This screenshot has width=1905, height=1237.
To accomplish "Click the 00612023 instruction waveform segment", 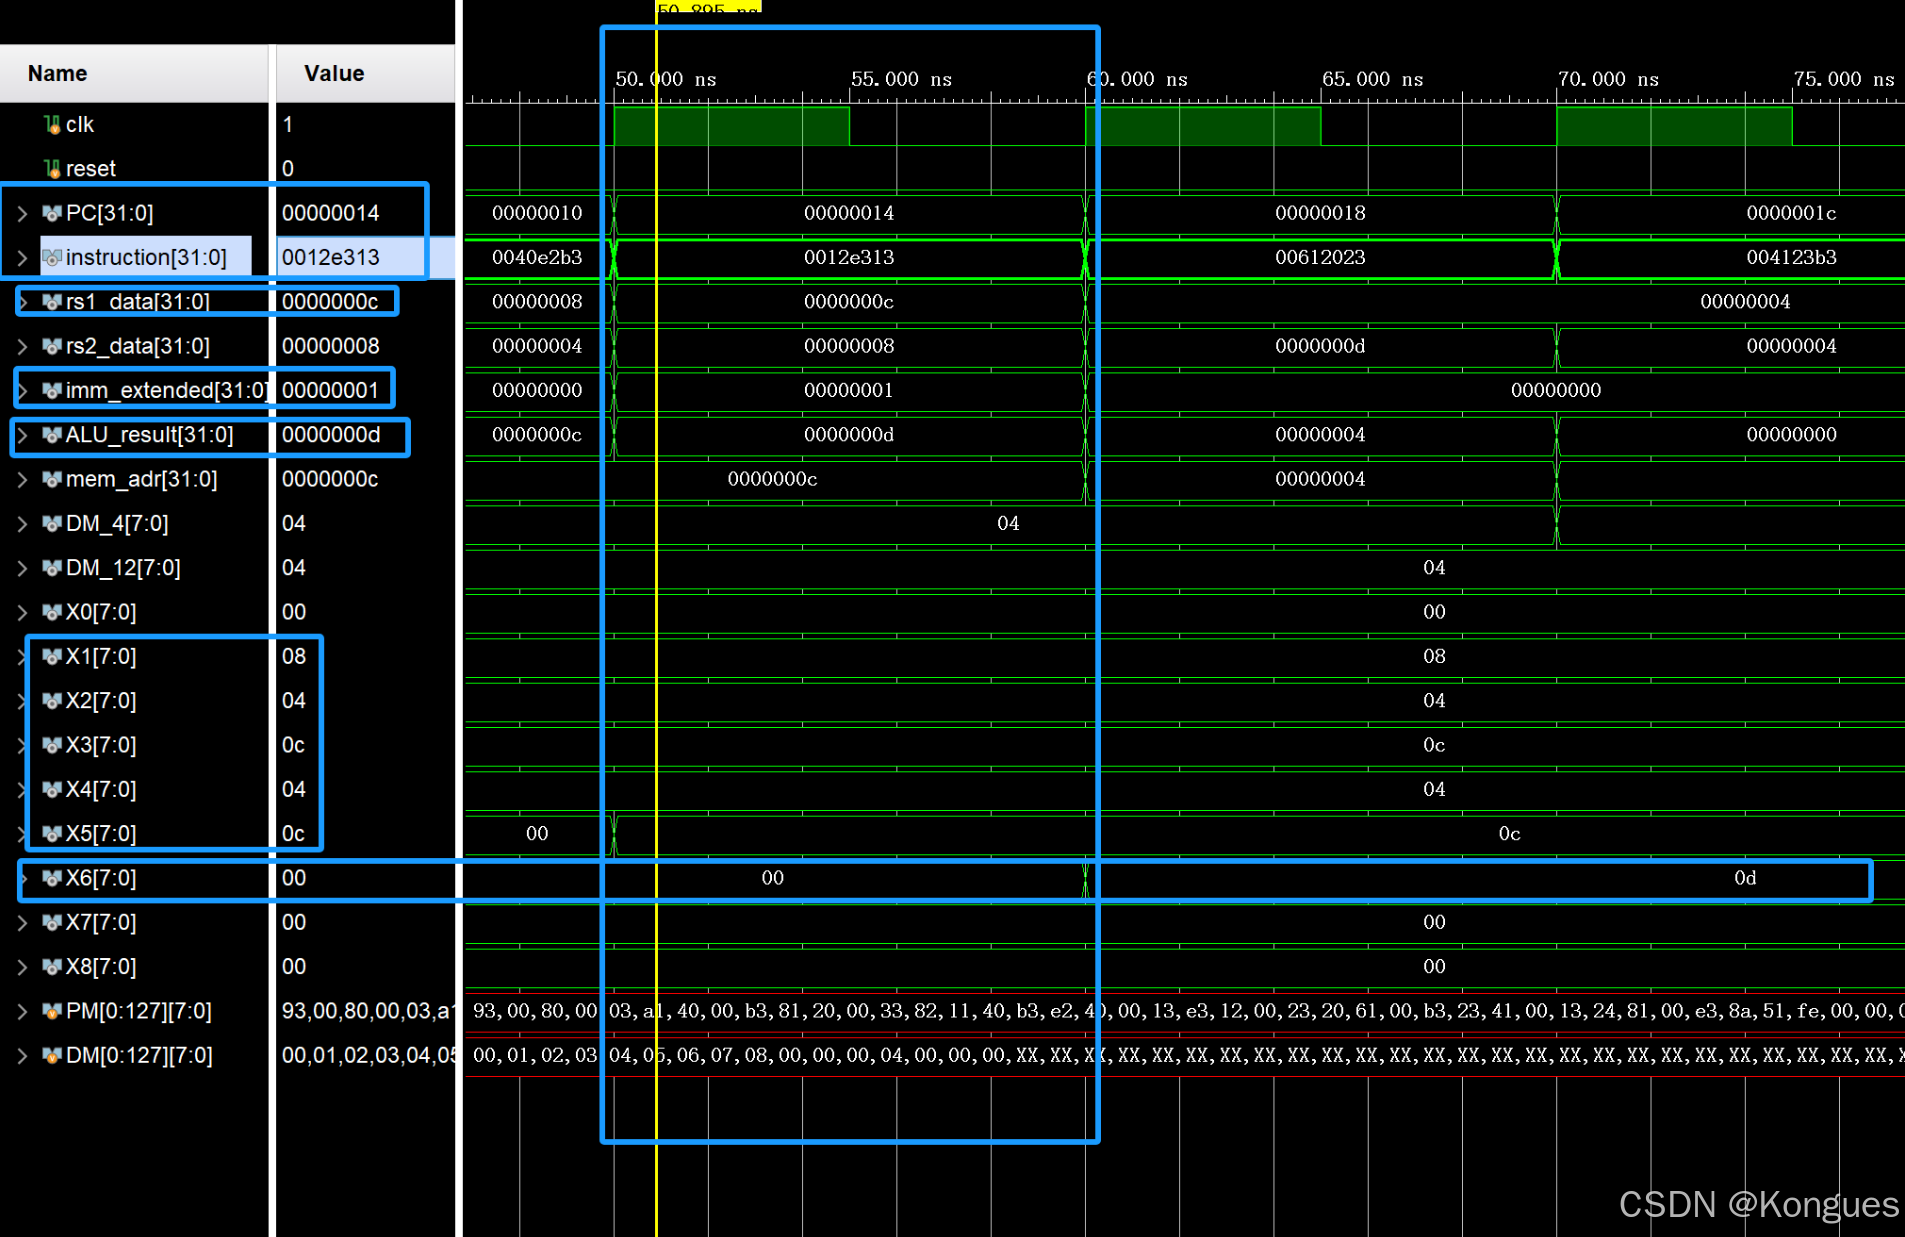I will [x=1320, y=257].
